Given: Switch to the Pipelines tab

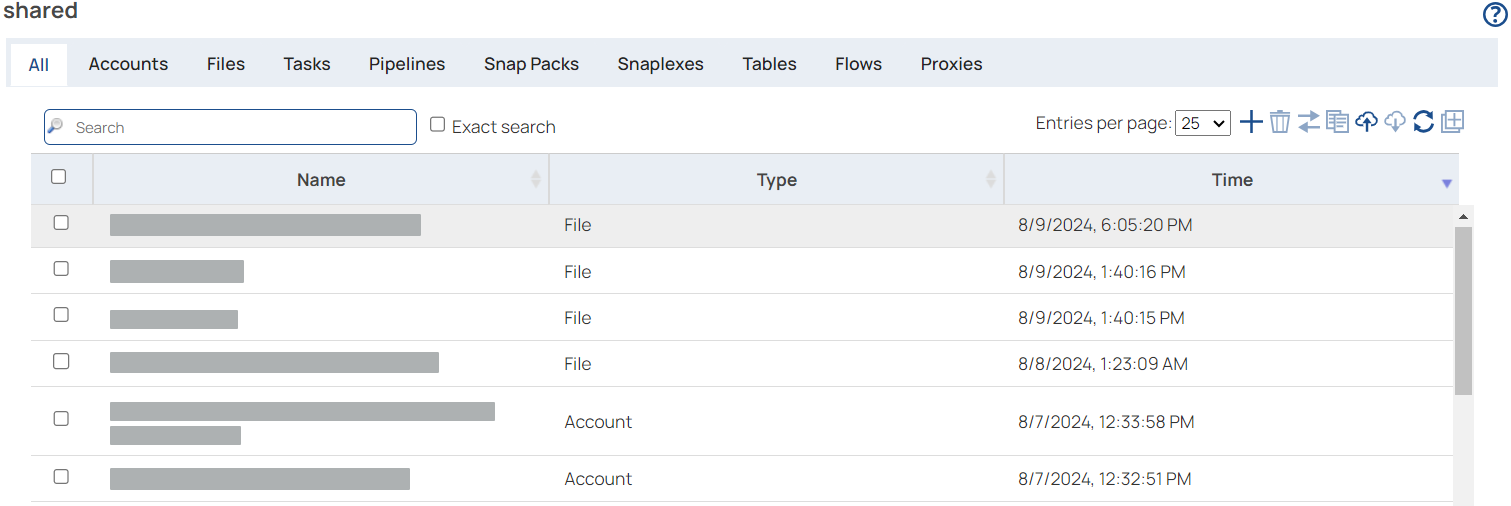Looking at the screenshot, I should (x=407, y=64).
